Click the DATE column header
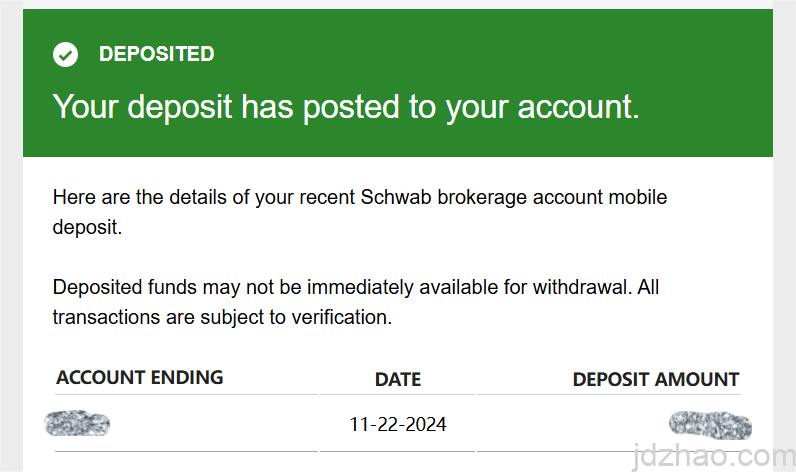 pos(397,379)
